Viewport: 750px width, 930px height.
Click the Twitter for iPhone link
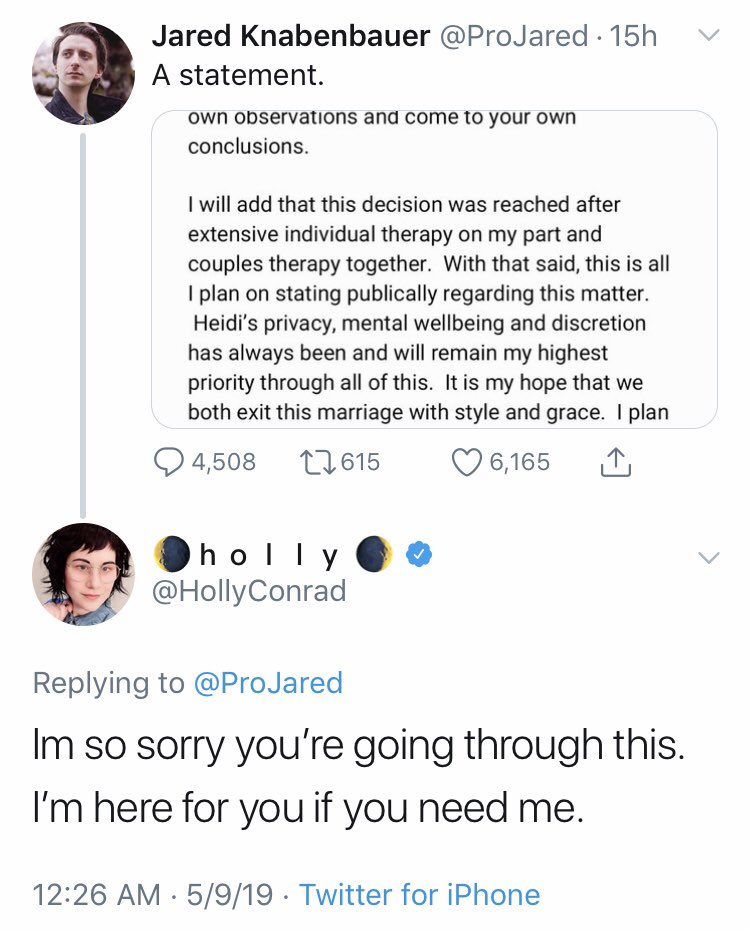click(x=420, y=894)
